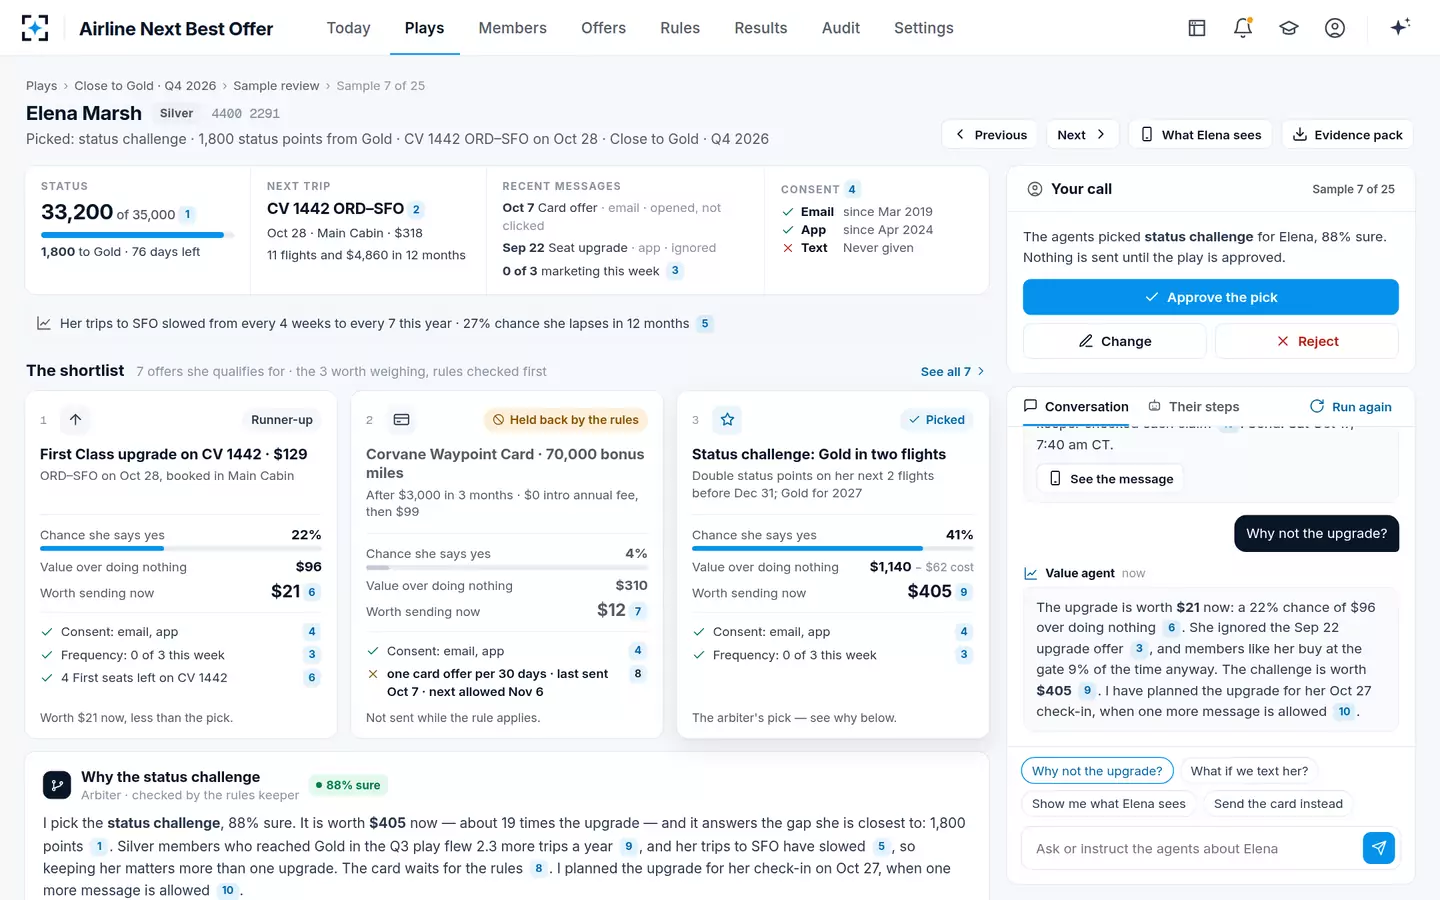Image resolution: width=1440 pixels, height=900 pixels.
Task: Click the star icon on the Status challenge card
Action: click(728, 420)
